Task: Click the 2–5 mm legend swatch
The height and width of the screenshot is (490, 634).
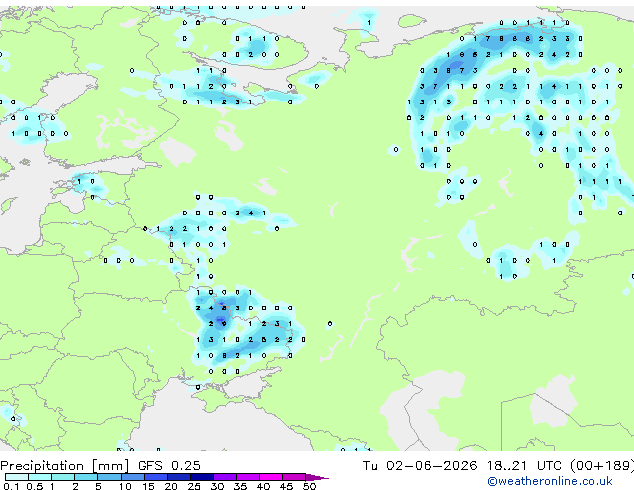Action: [x=86, y=477]
